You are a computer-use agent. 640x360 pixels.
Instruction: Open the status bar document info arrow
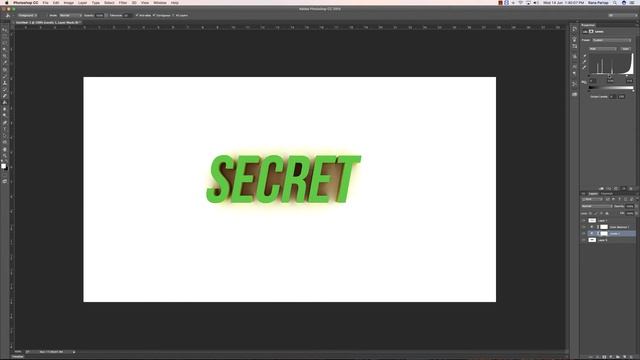[74, 351]
